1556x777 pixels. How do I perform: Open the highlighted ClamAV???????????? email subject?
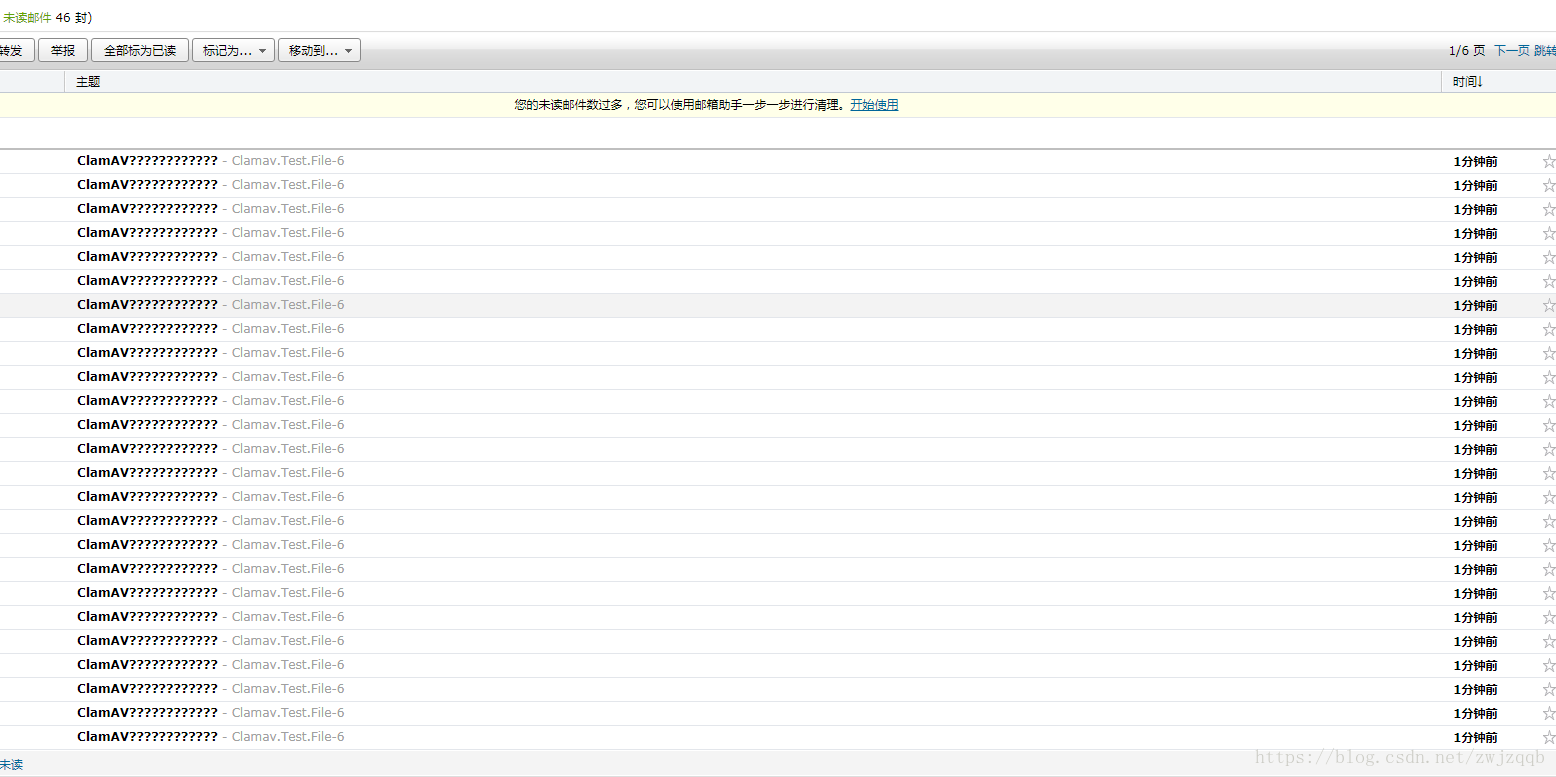coord(147,305)
